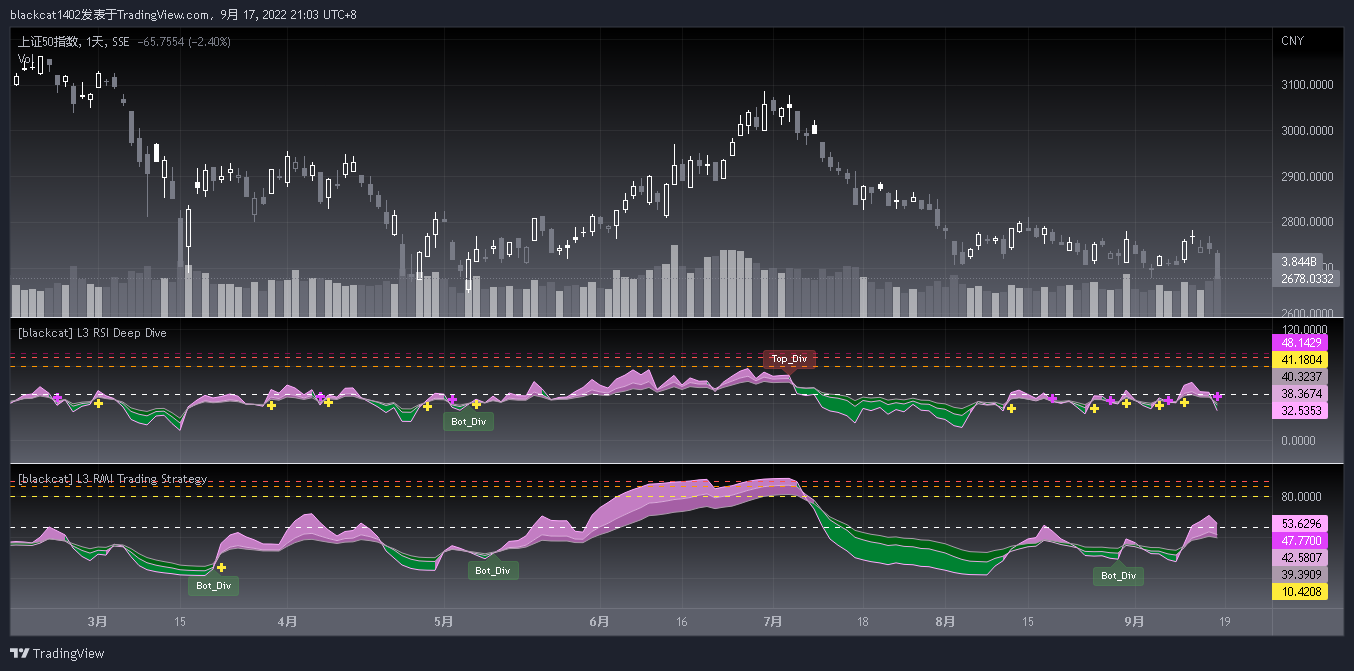Click the Vol indicator label
The height and width of the screenshot is (671, 1354).
click(x=25, y=59)
